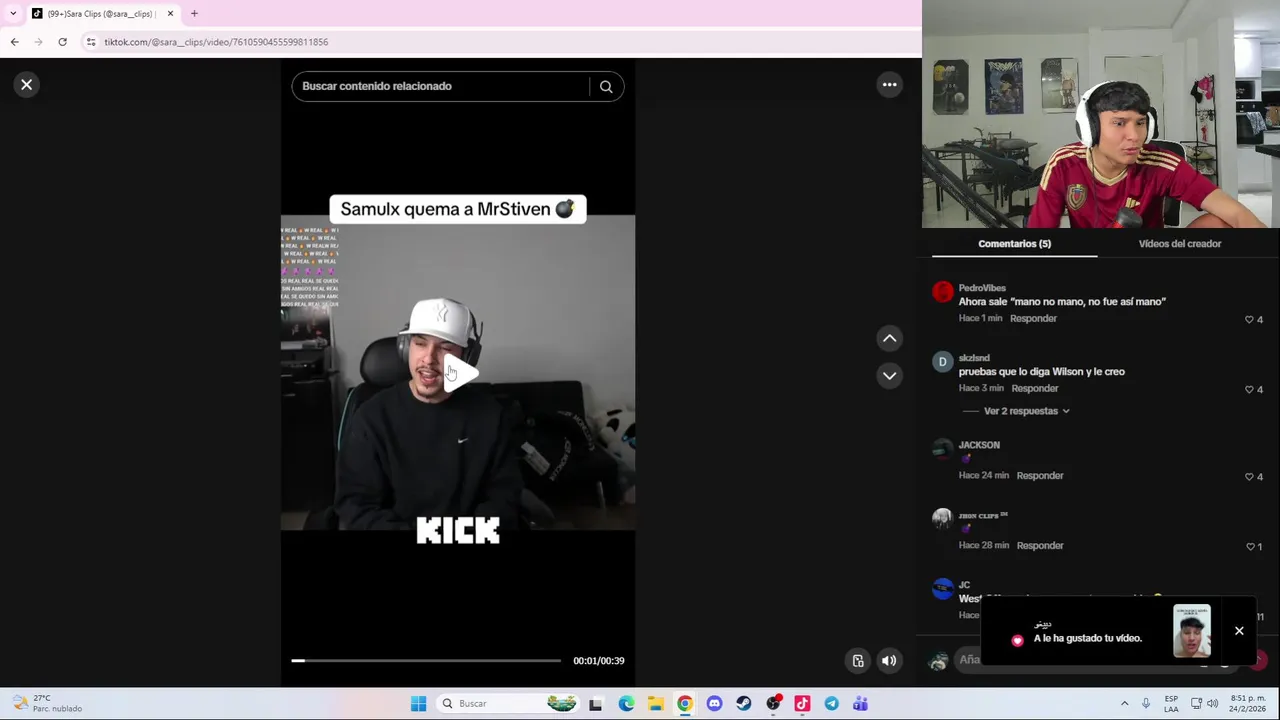This screenshot has width=1280, height=720.
Task: Open Discord from the taskbar
Action: (x=714, y=704)
